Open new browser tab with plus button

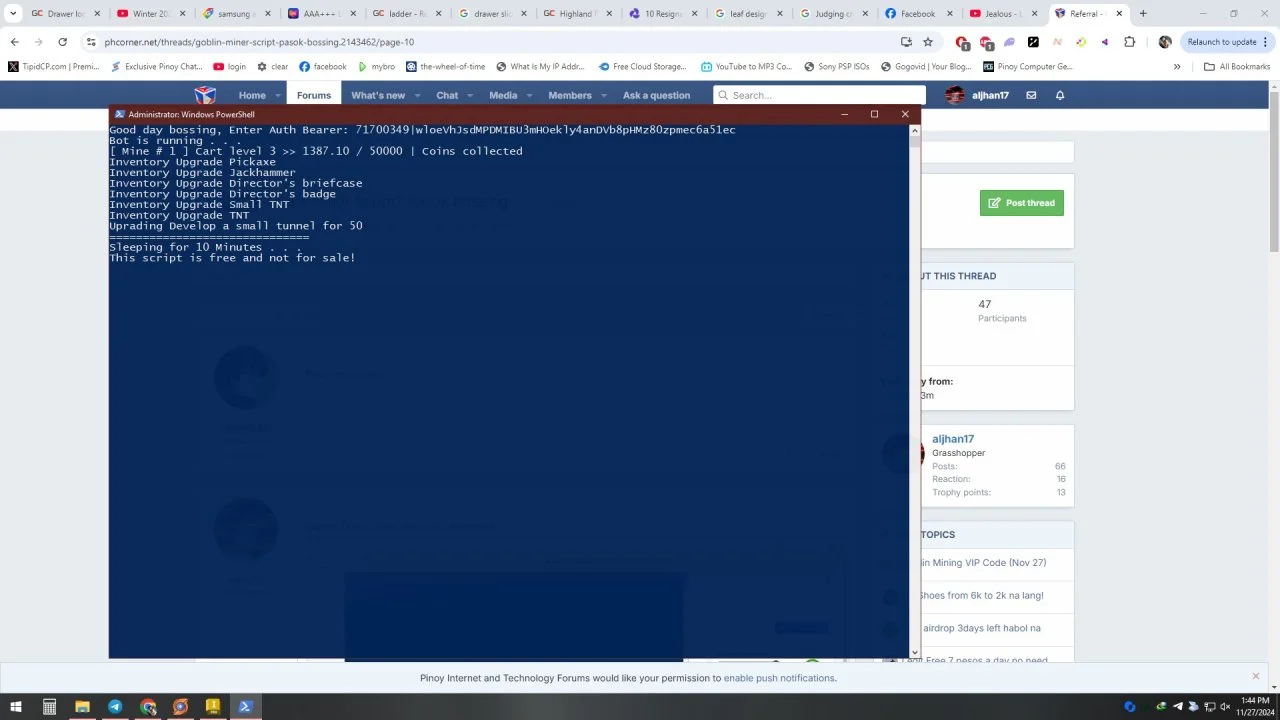click(1143, 14)
